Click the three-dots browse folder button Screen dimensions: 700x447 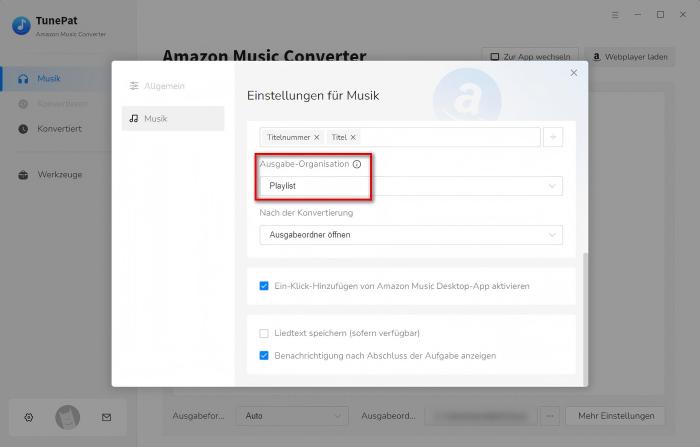[x=550, y=416]
